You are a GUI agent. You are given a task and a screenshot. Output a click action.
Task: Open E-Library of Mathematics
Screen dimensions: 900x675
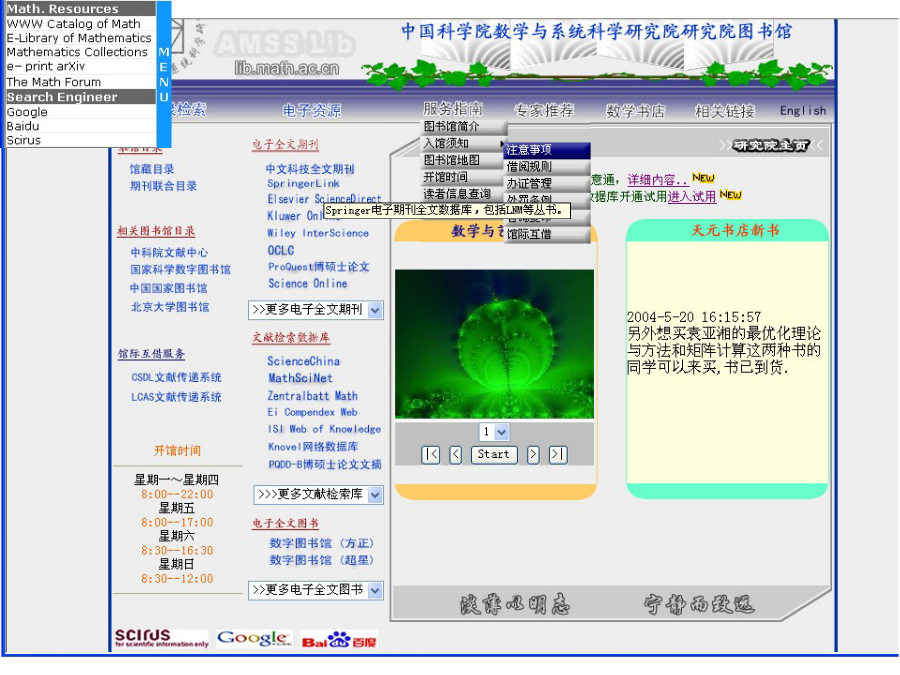(80, 38)
